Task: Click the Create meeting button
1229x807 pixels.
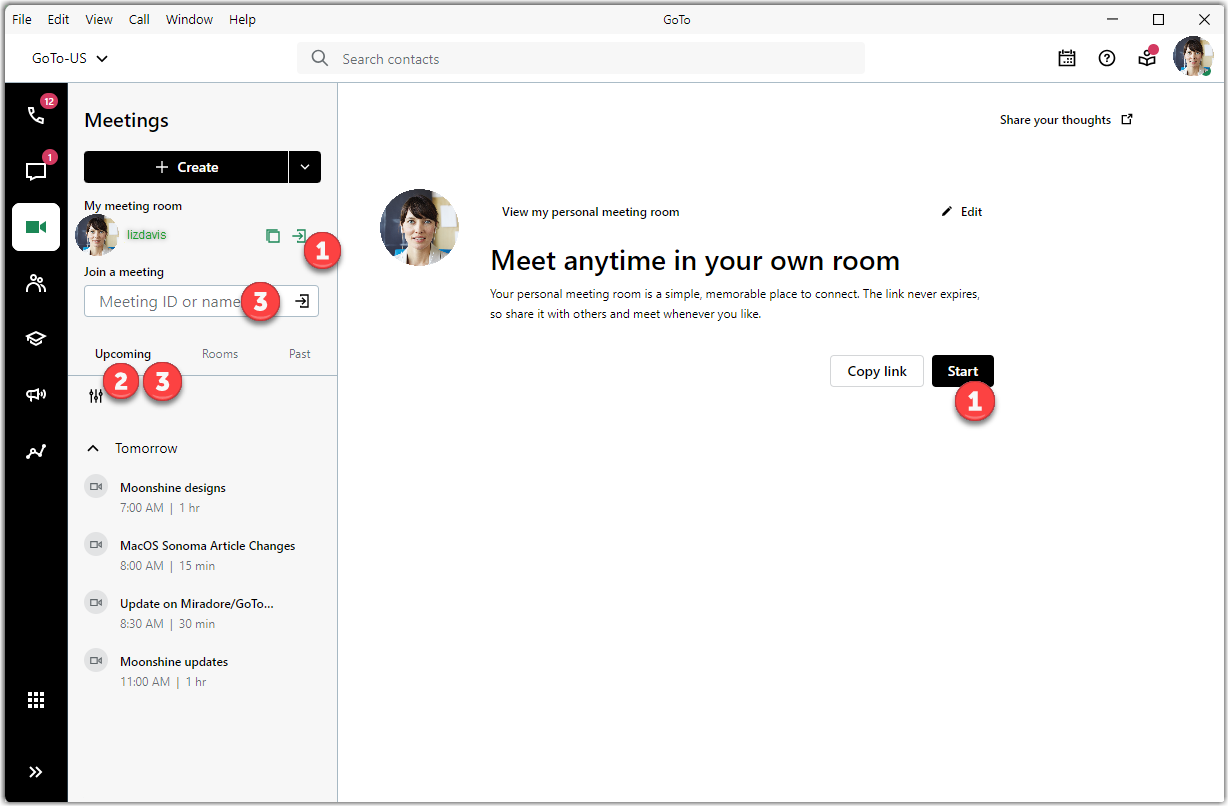Action: point(186,167)
